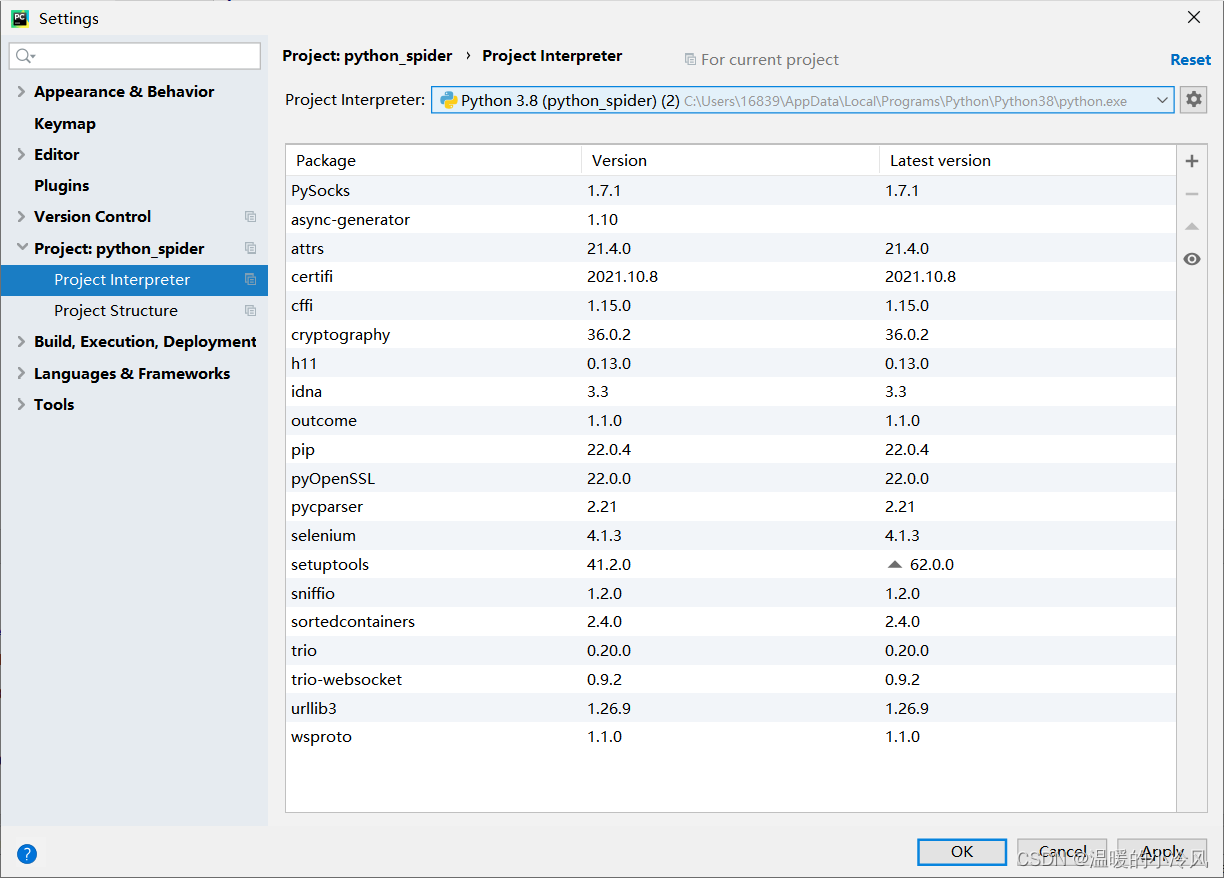Click the gear icon beside the interpreter dropdown

click(1193, 100)
